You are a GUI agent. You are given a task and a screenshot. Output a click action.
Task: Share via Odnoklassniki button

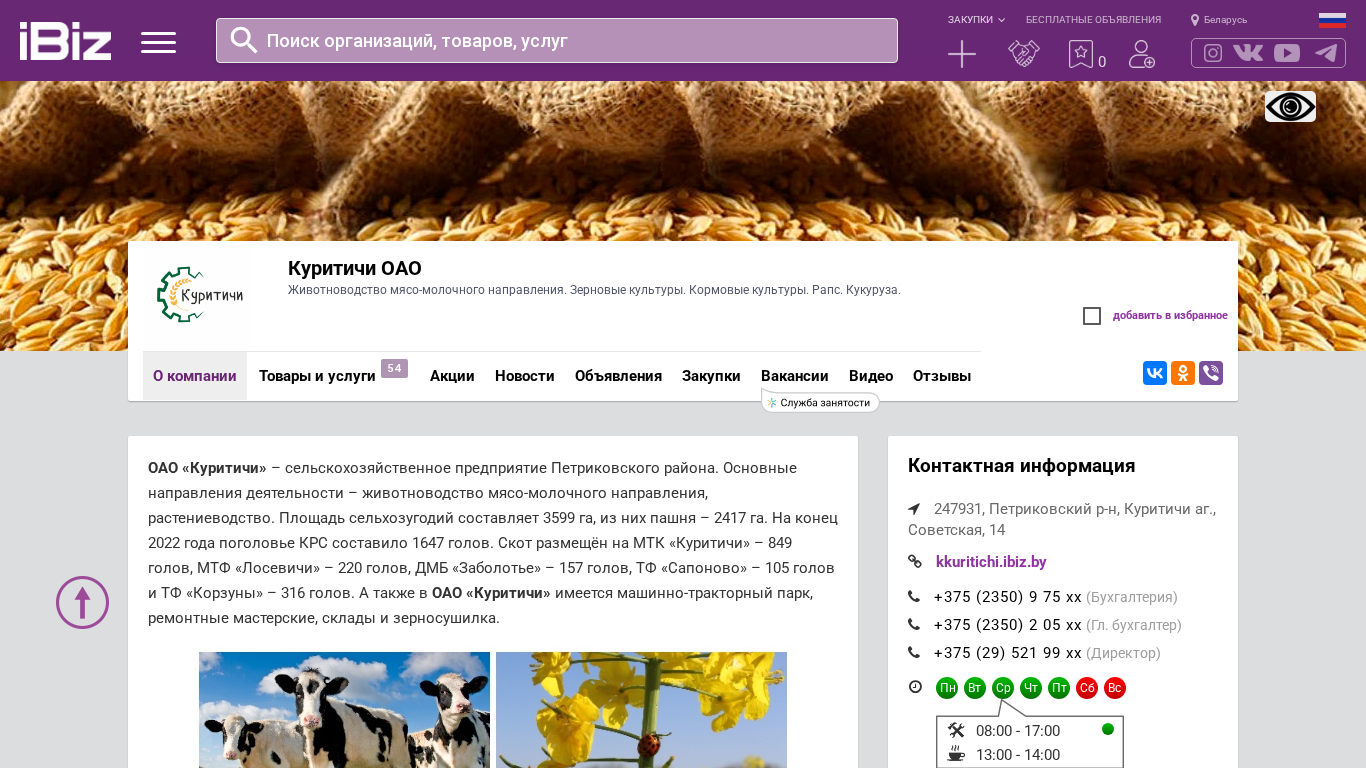(x=1183, y=373)
